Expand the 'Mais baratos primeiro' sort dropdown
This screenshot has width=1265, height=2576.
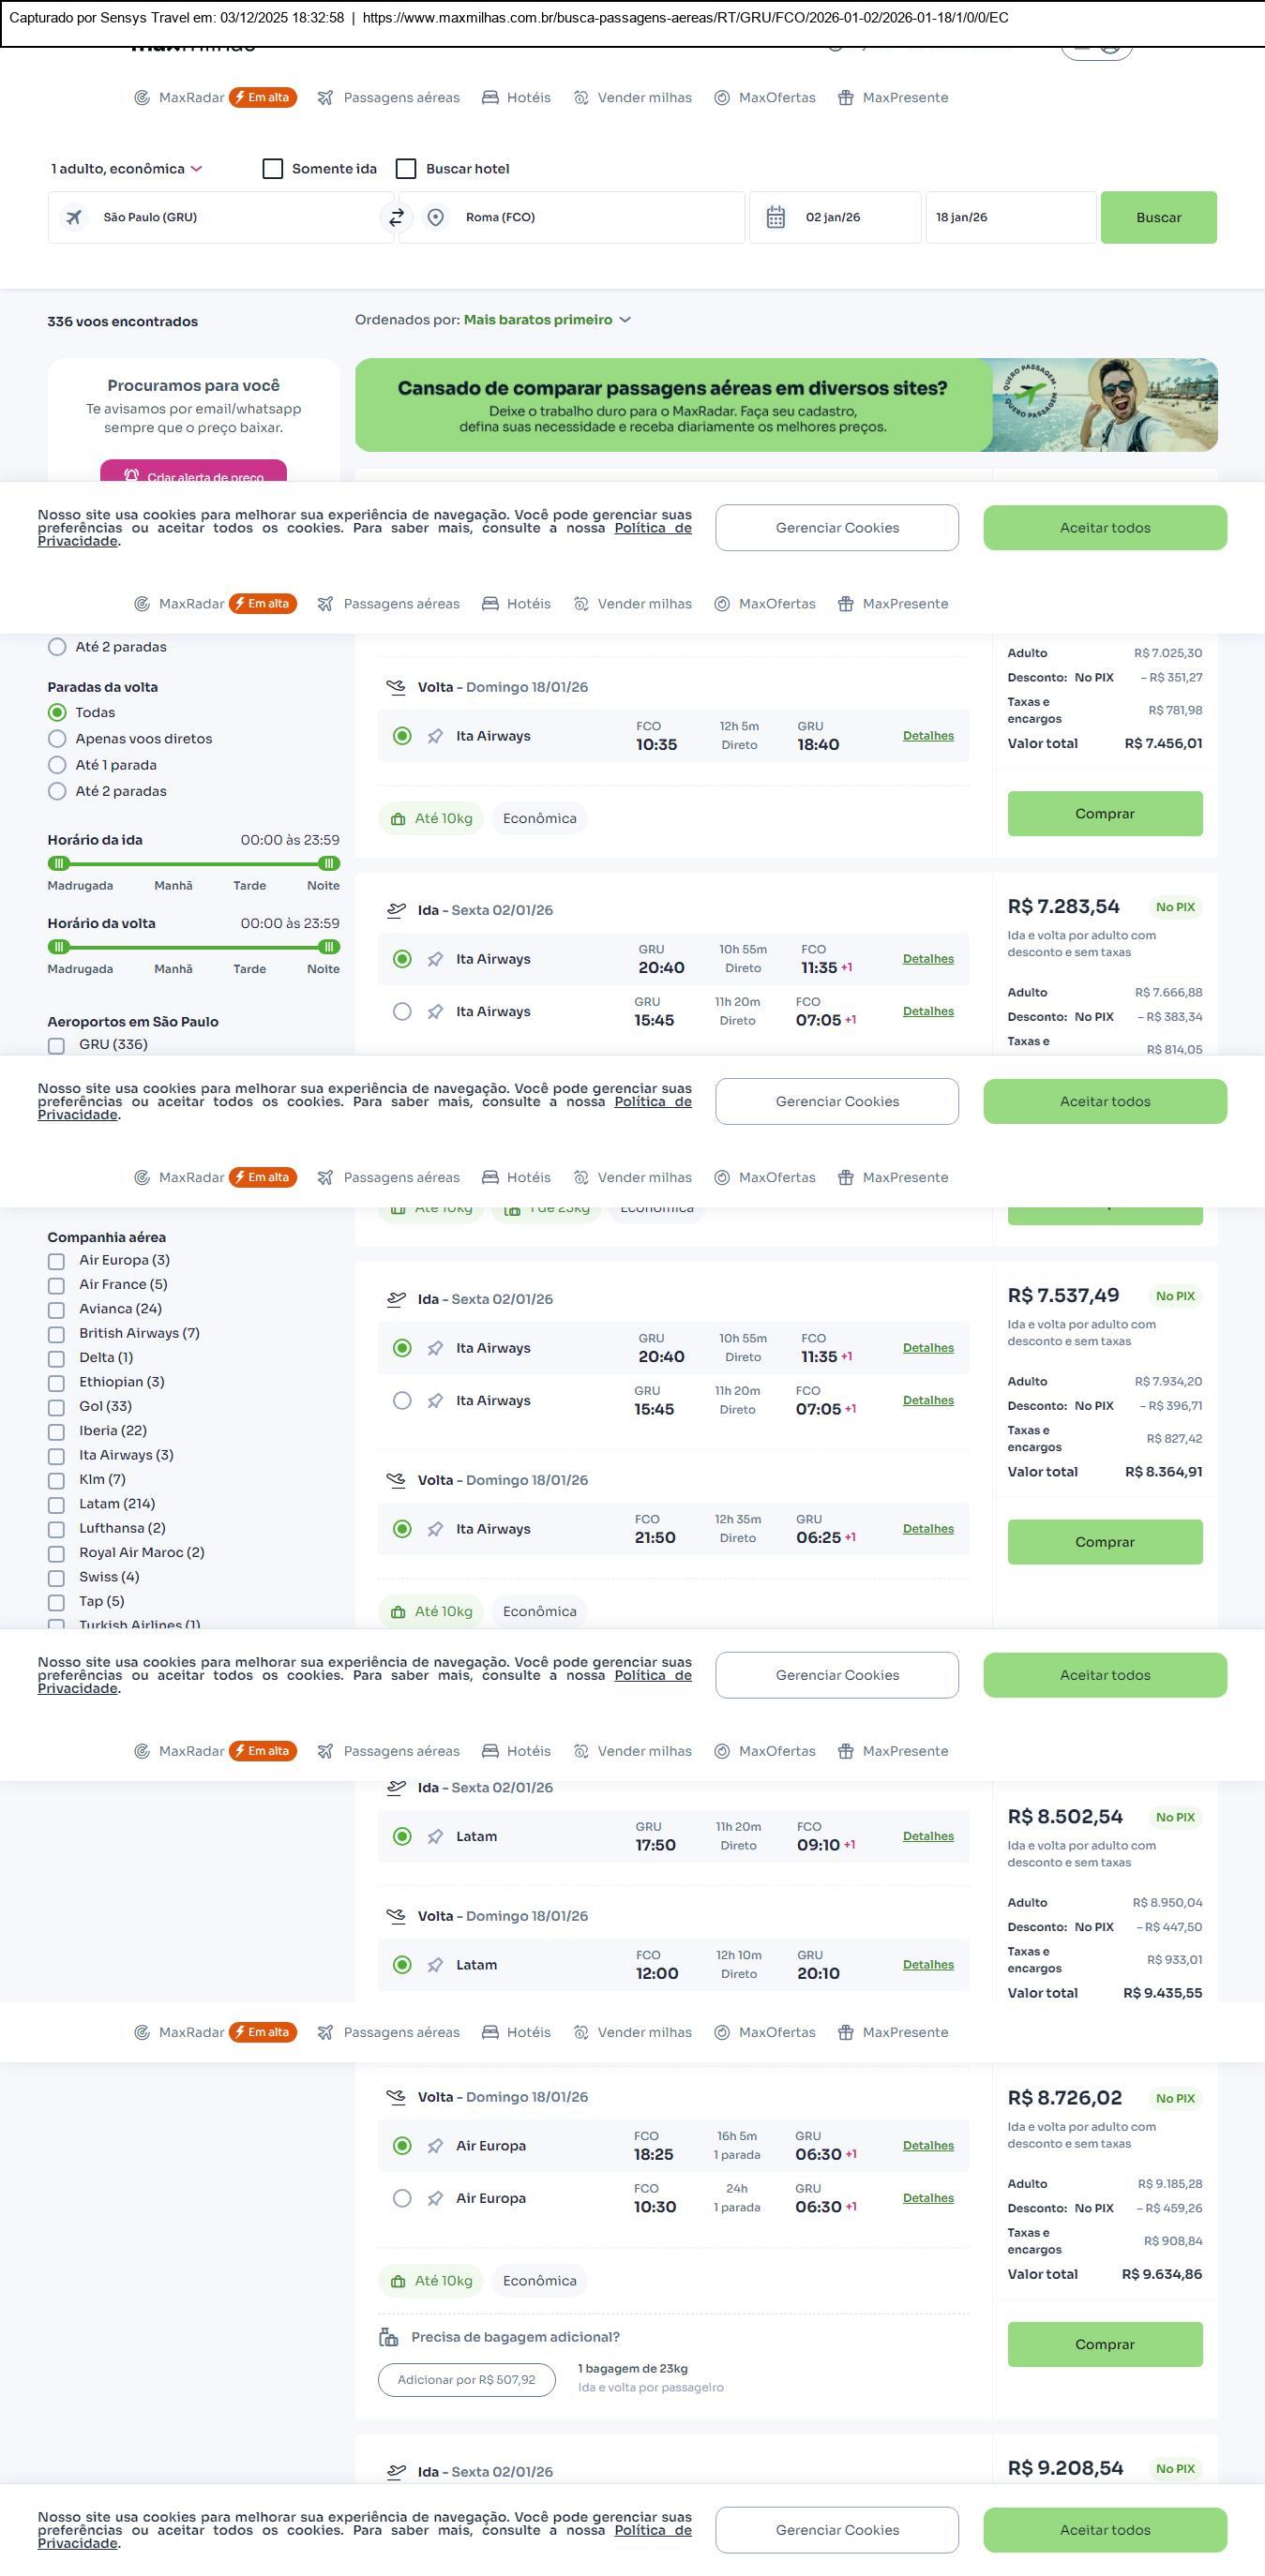pyautogui.click(x=547, y=320)
